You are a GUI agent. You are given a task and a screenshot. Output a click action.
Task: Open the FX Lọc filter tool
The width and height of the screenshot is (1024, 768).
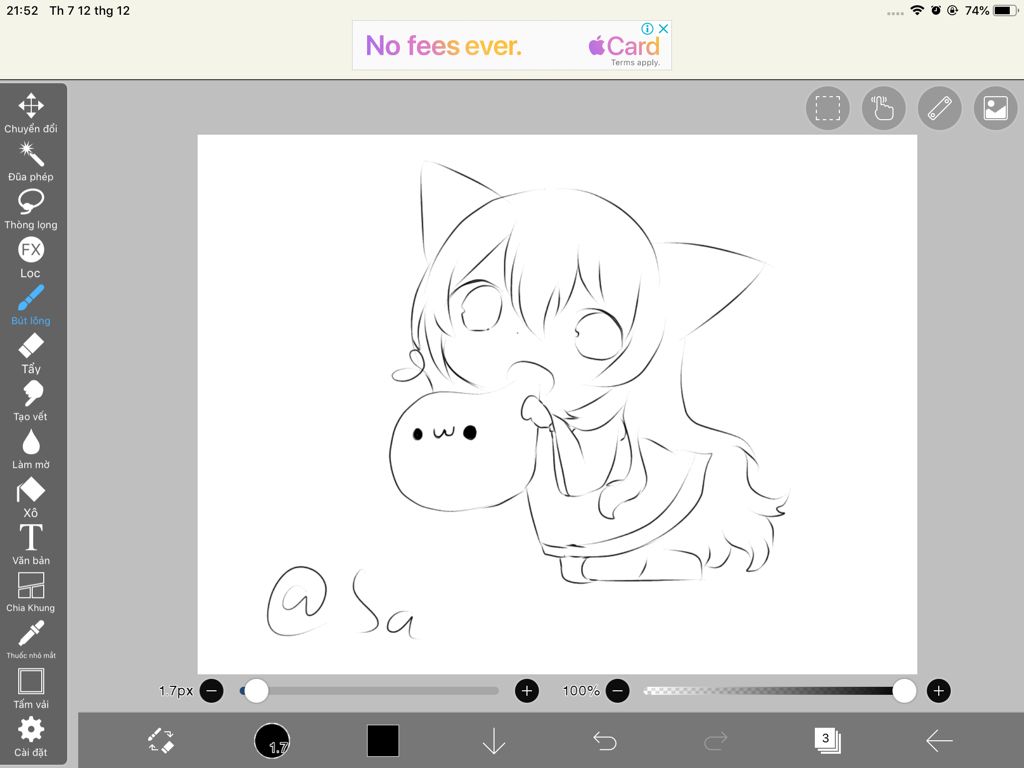click(31, 257)
